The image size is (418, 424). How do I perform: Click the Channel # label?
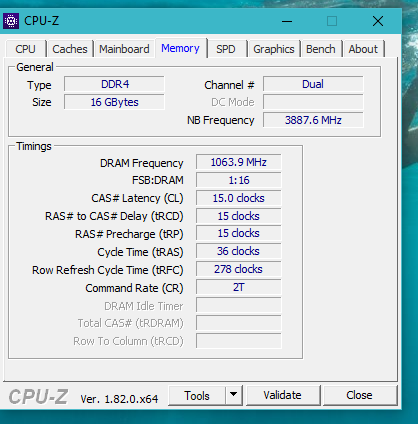[x=229, y=85]
